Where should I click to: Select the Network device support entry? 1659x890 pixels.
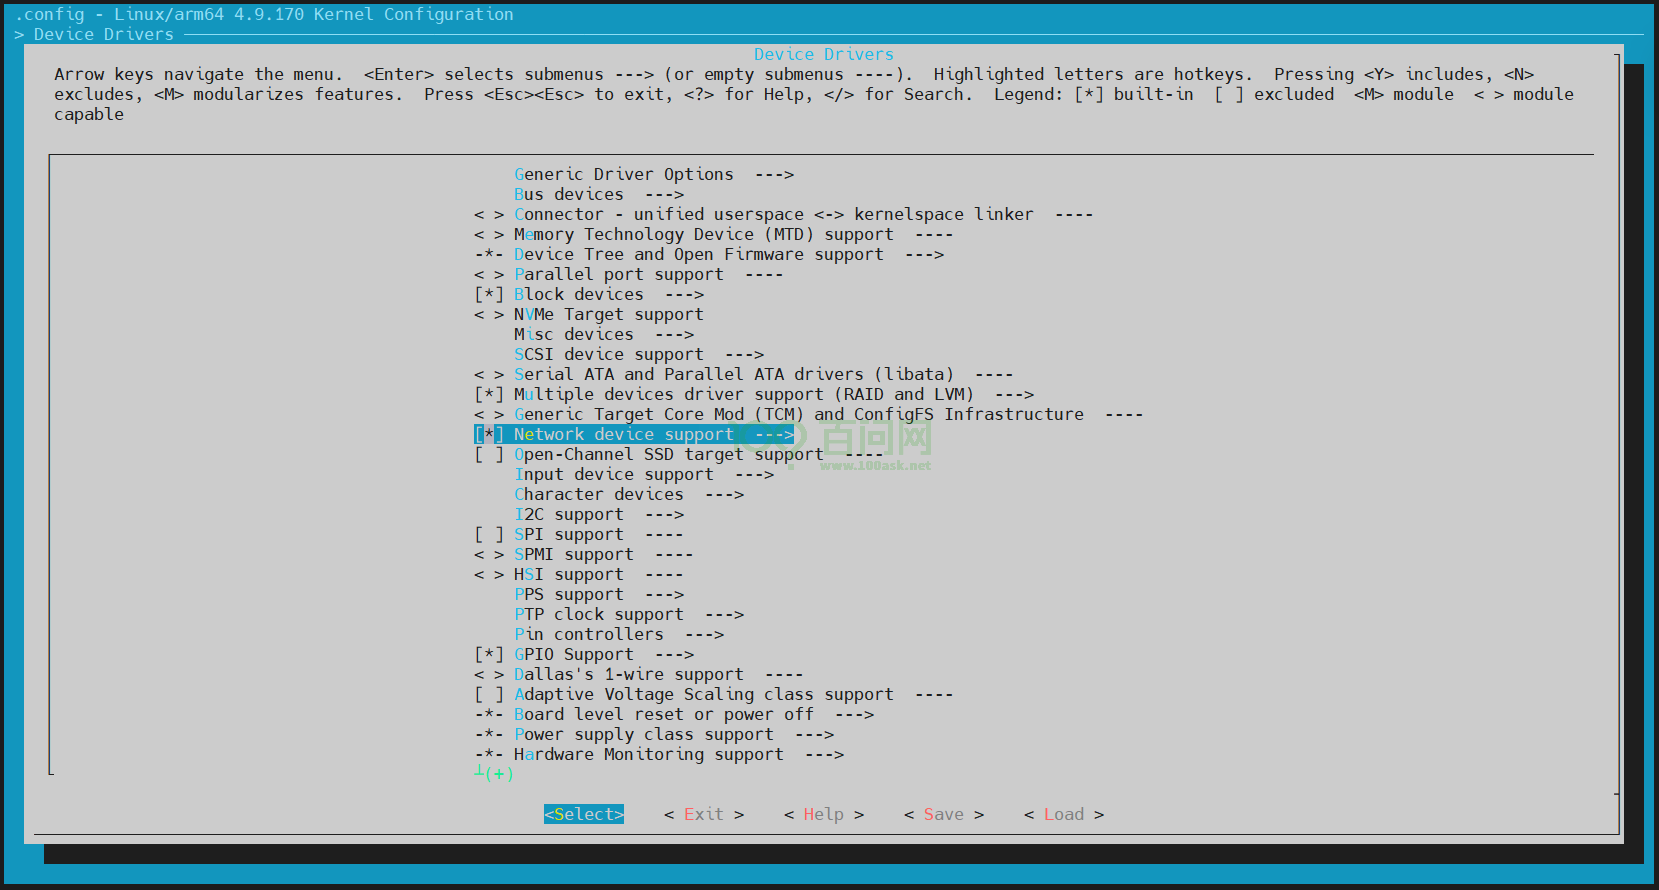click(x=623, y=434)
